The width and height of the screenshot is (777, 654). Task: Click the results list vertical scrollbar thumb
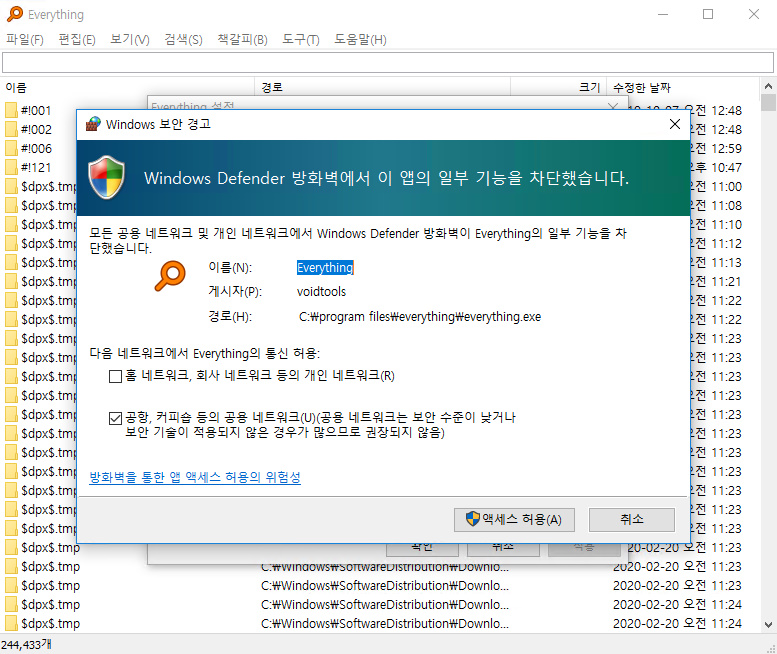click(768, 103)
